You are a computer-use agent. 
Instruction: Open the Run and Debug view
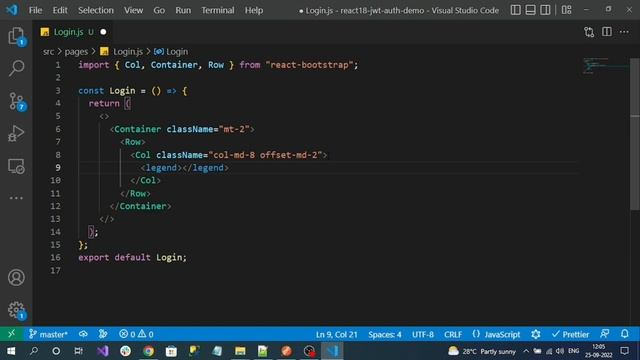pos(16,133)
